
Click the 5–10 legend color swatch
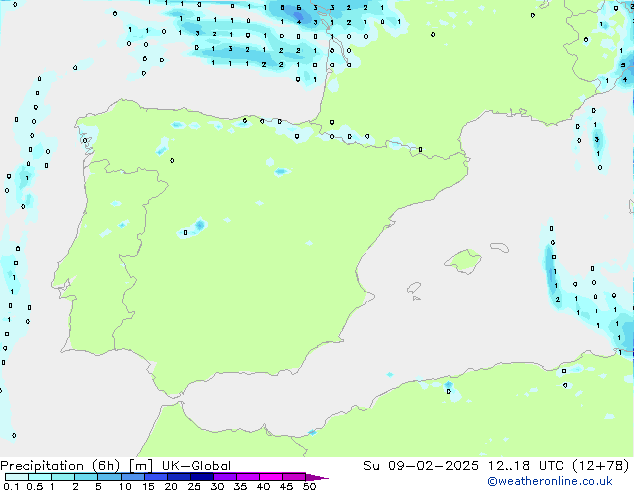pos(109,477)
